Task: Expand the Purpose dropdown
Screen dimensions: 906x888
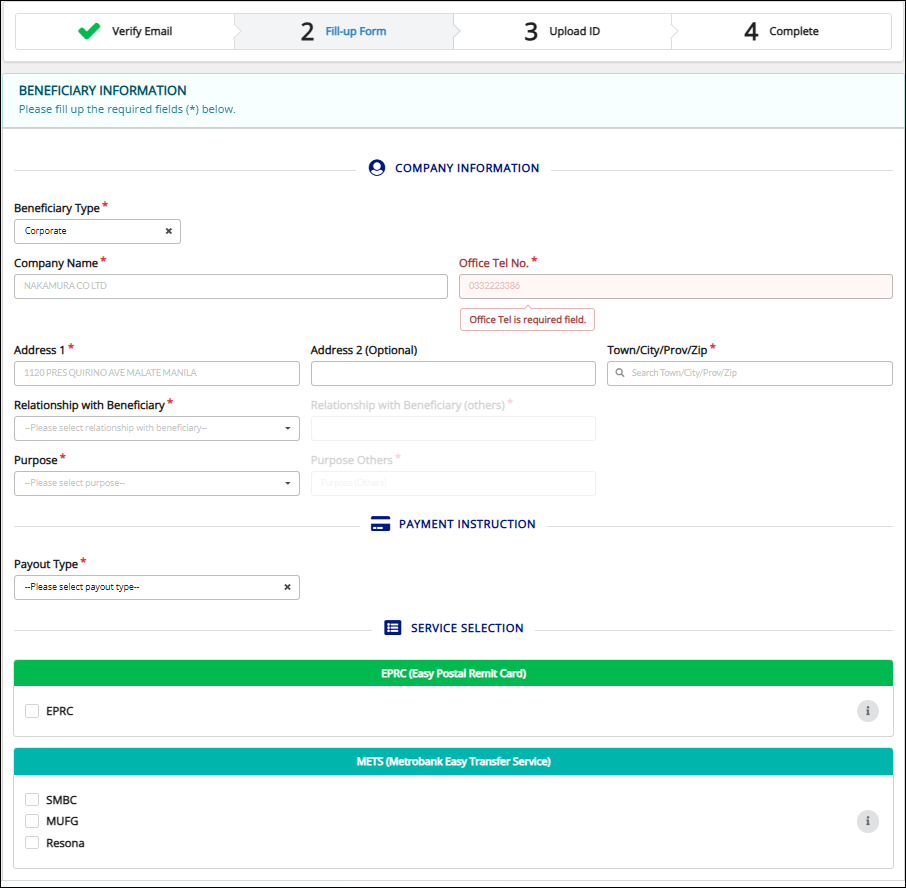Action: coord(157,483)
